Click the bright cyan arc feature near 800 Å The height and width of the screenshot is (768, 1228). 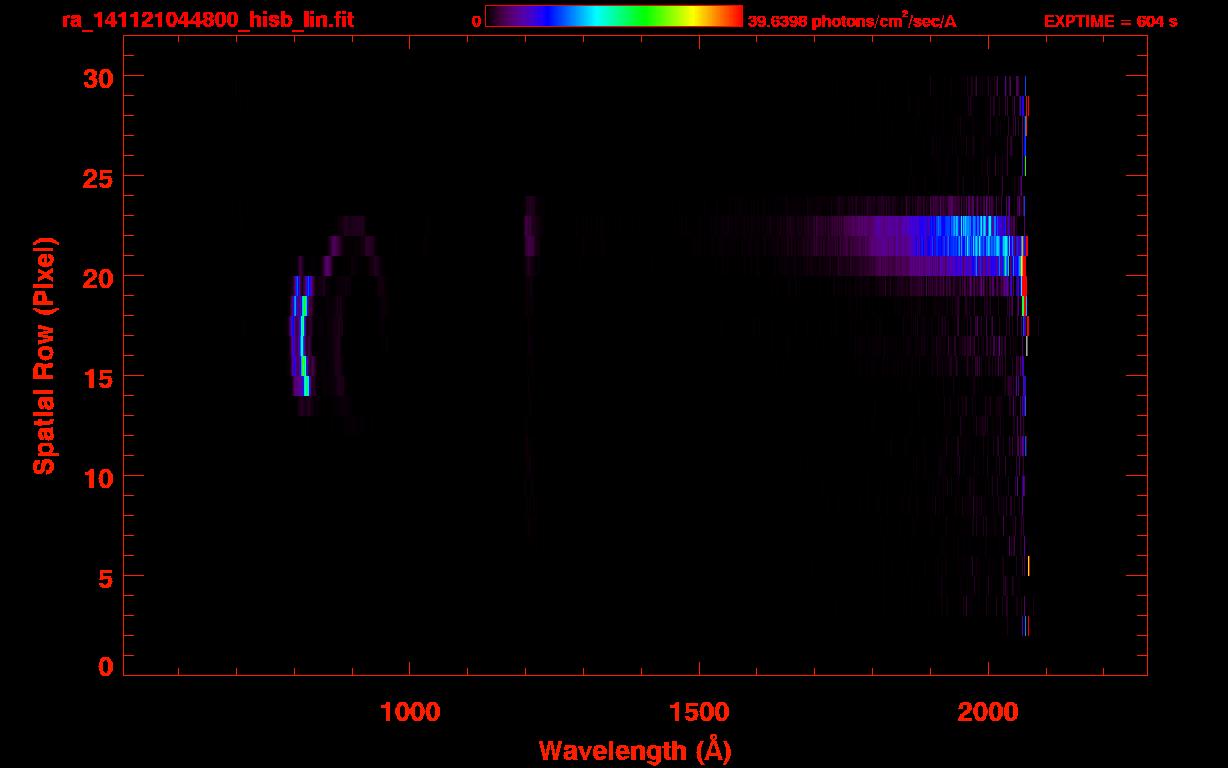click(x=303, y=336)
